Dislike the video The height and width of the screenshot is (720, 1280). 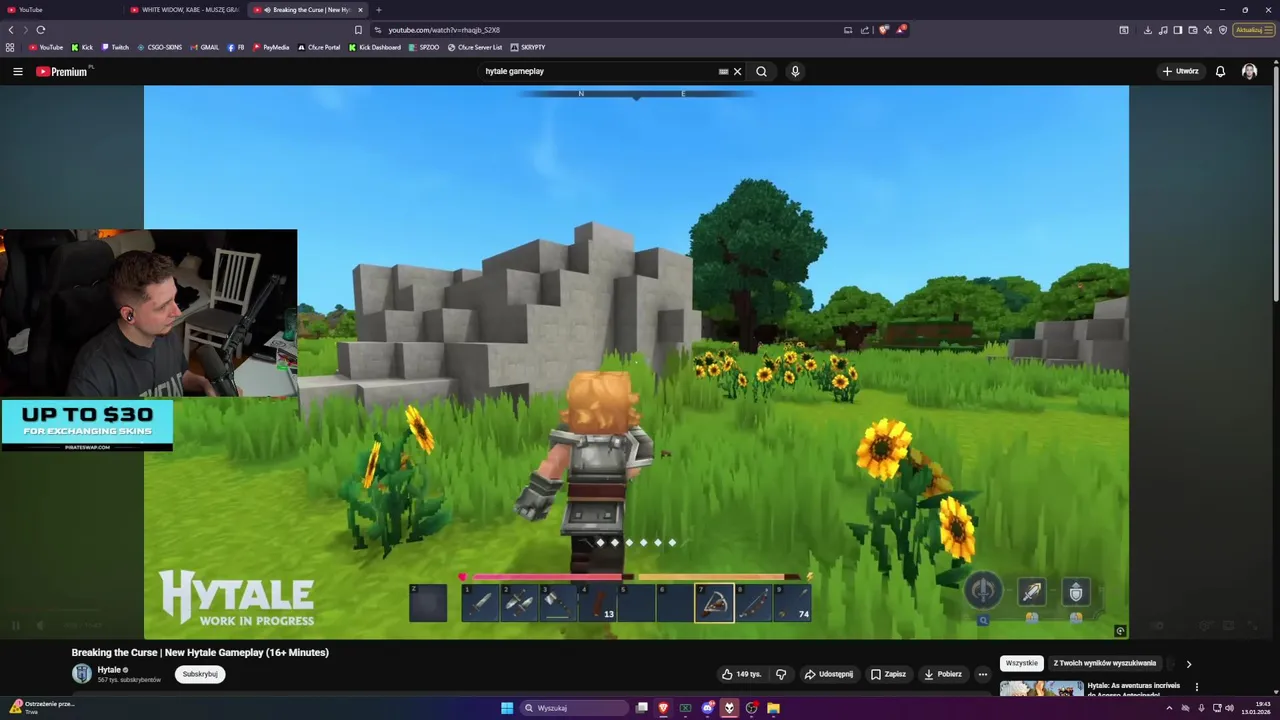point(781,674)
